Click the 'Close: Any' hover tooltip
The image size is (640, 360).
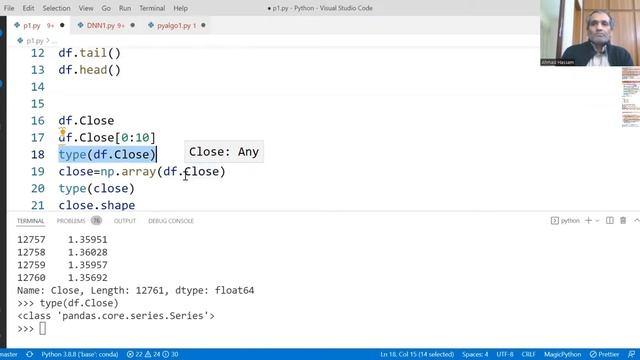(224, 152)
